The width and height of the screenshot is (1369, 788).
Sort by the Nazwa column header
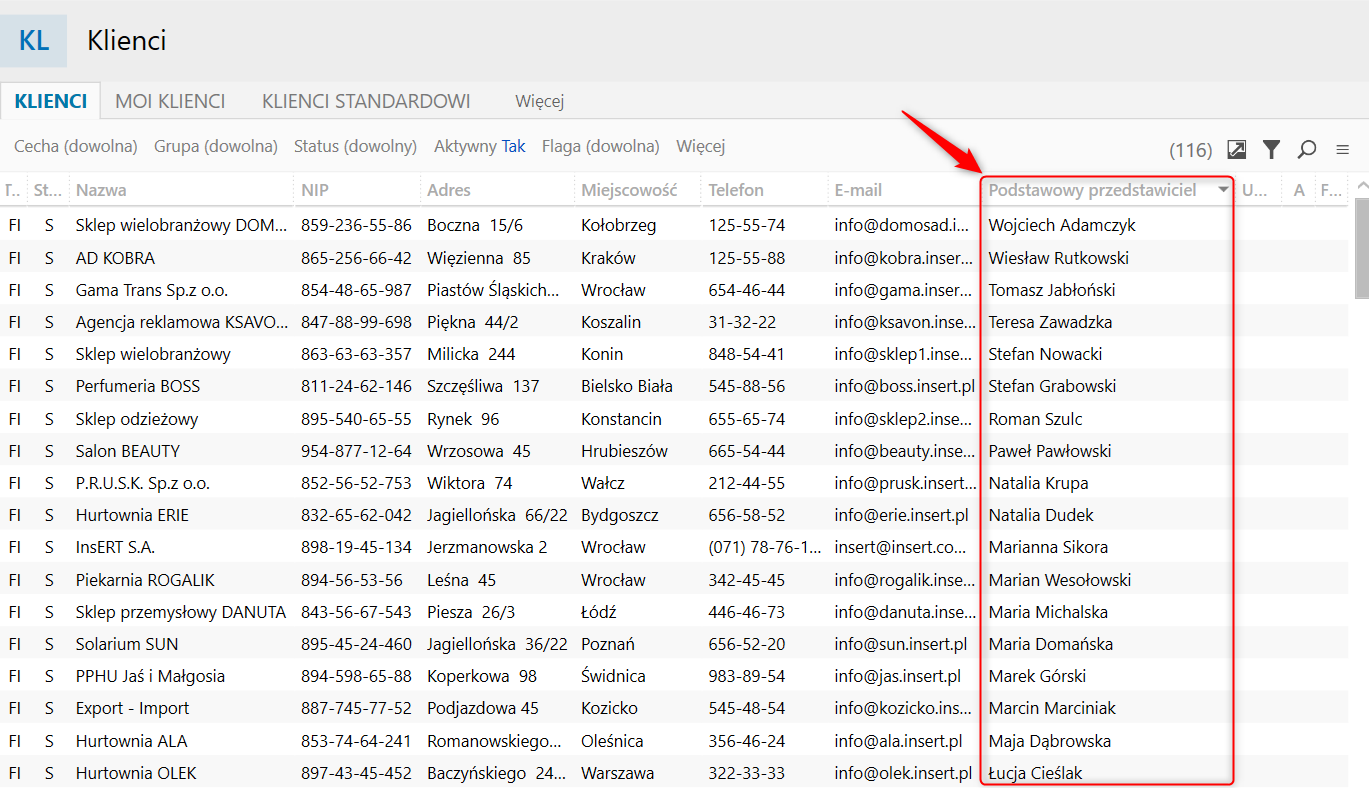pyautogui.click(x=182, y=190)
